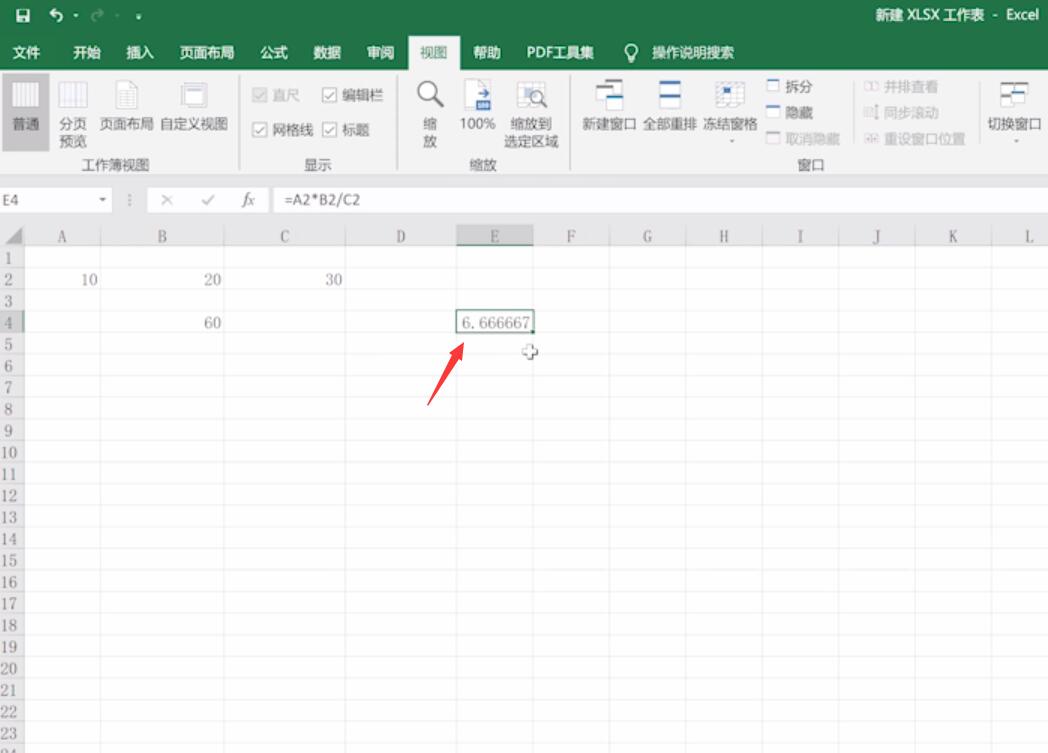The image size is (1048, 753).
Task: Open the Undo history dropdown arrow
Action: tap(76, 16)
